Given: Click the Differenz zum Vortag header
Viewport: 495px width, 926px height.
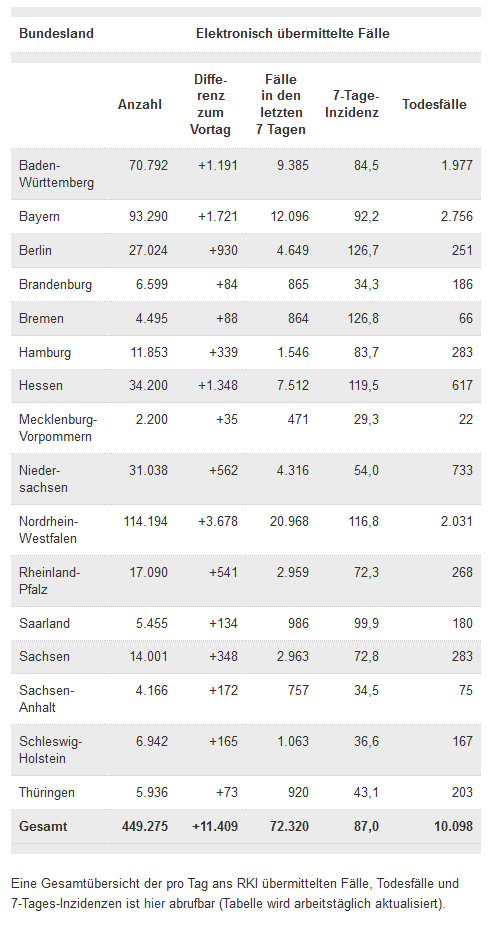Looking at the screenshot, I should pos(210,105).
